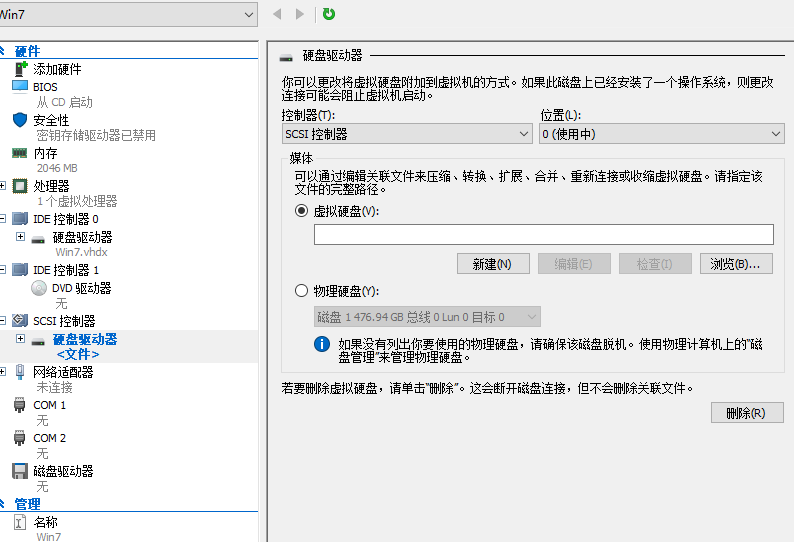The image size is (794, 542).
Task: Click the Edit 编辑(E) button
Action: coord(574,264)
